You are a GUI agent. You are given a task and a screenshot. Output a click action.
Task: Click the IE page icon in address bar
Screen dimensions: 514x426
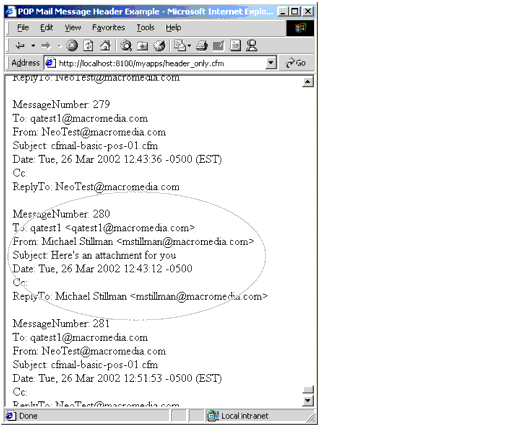coord(50,63)
